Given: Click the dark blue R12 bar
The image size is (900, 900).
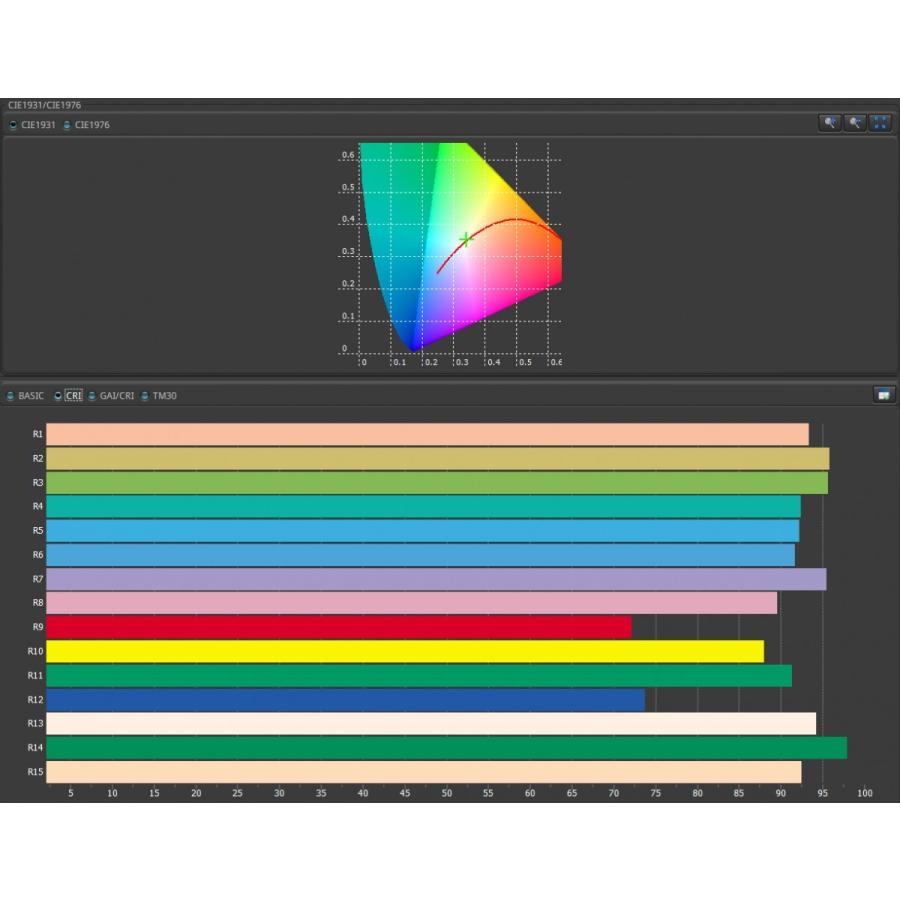Looking at the screenshot, I should click(x=345, y=700).
